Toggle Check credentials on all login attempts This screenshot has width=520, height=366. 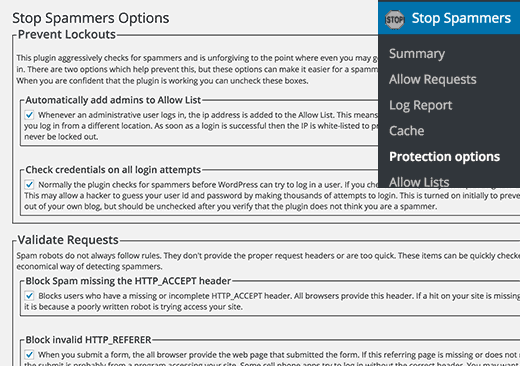(x=29, y=184)
